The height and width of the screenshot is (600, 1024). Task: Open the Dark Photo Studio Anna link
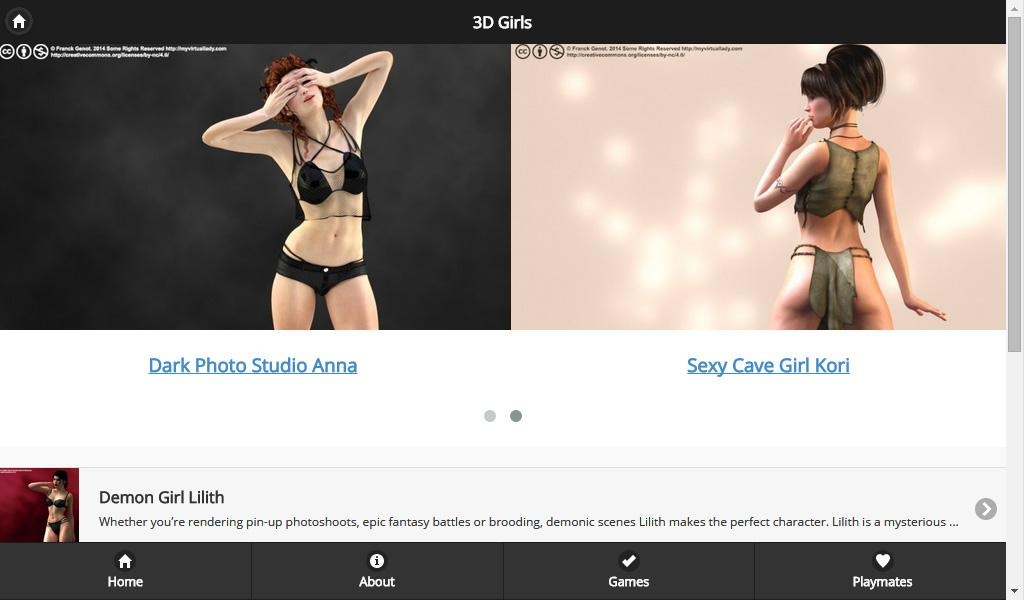(253, 366)
